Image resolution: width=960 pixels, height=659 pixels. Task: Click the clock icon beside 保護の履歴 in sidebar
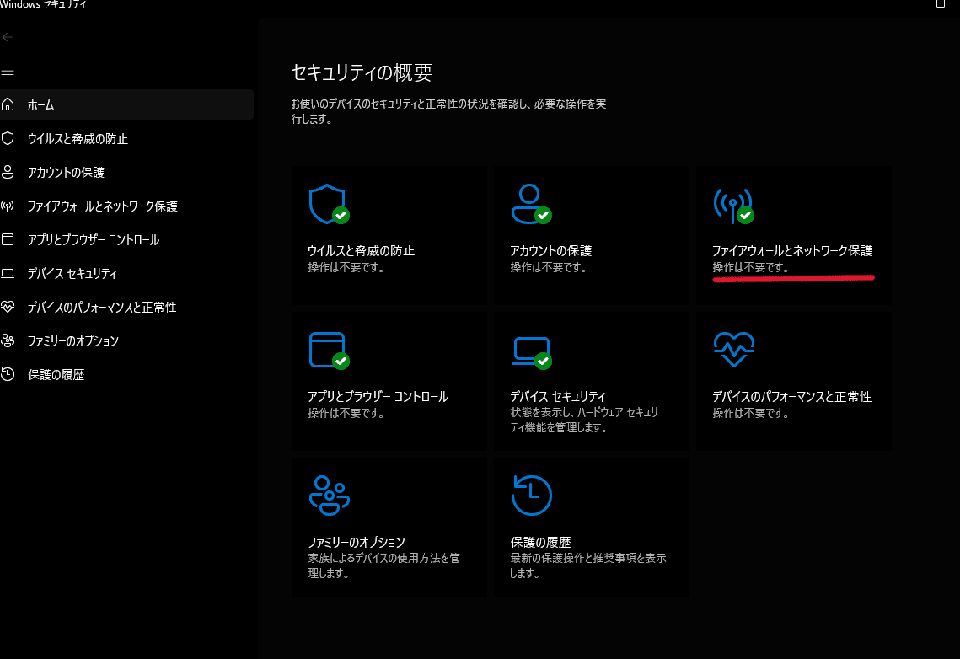pyautogui.click(x=7, y=374)
